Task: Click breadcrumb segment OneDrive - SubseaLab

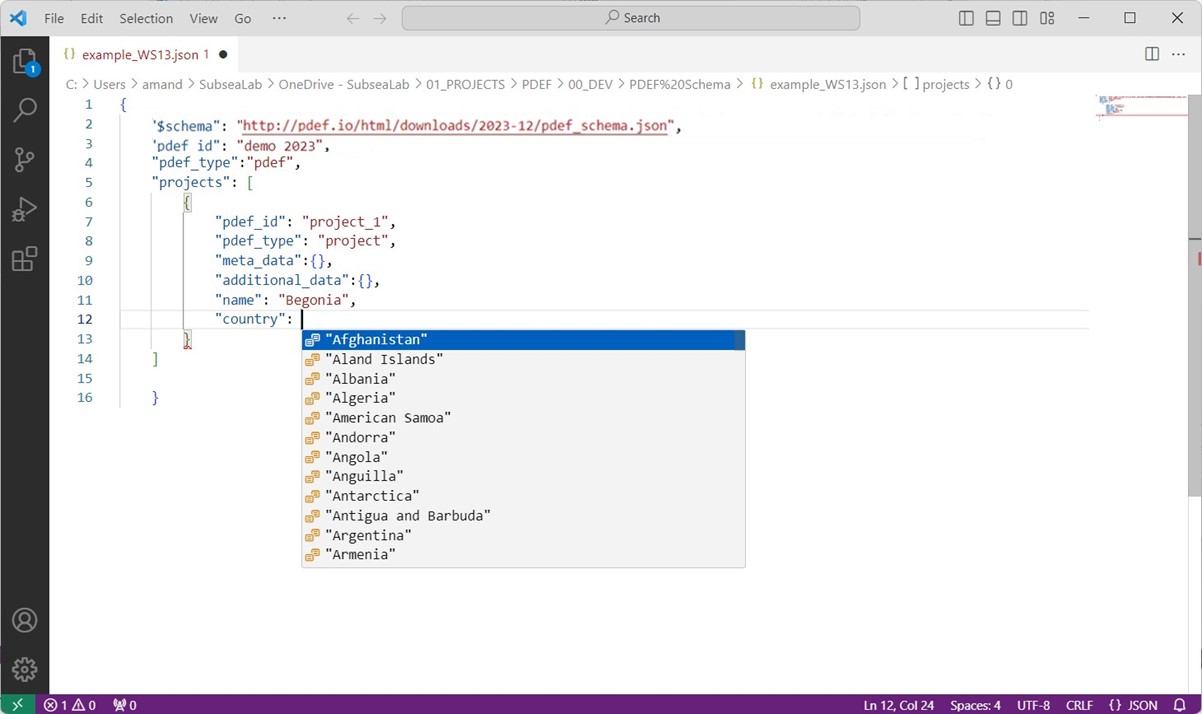Action: pos(344,85)
